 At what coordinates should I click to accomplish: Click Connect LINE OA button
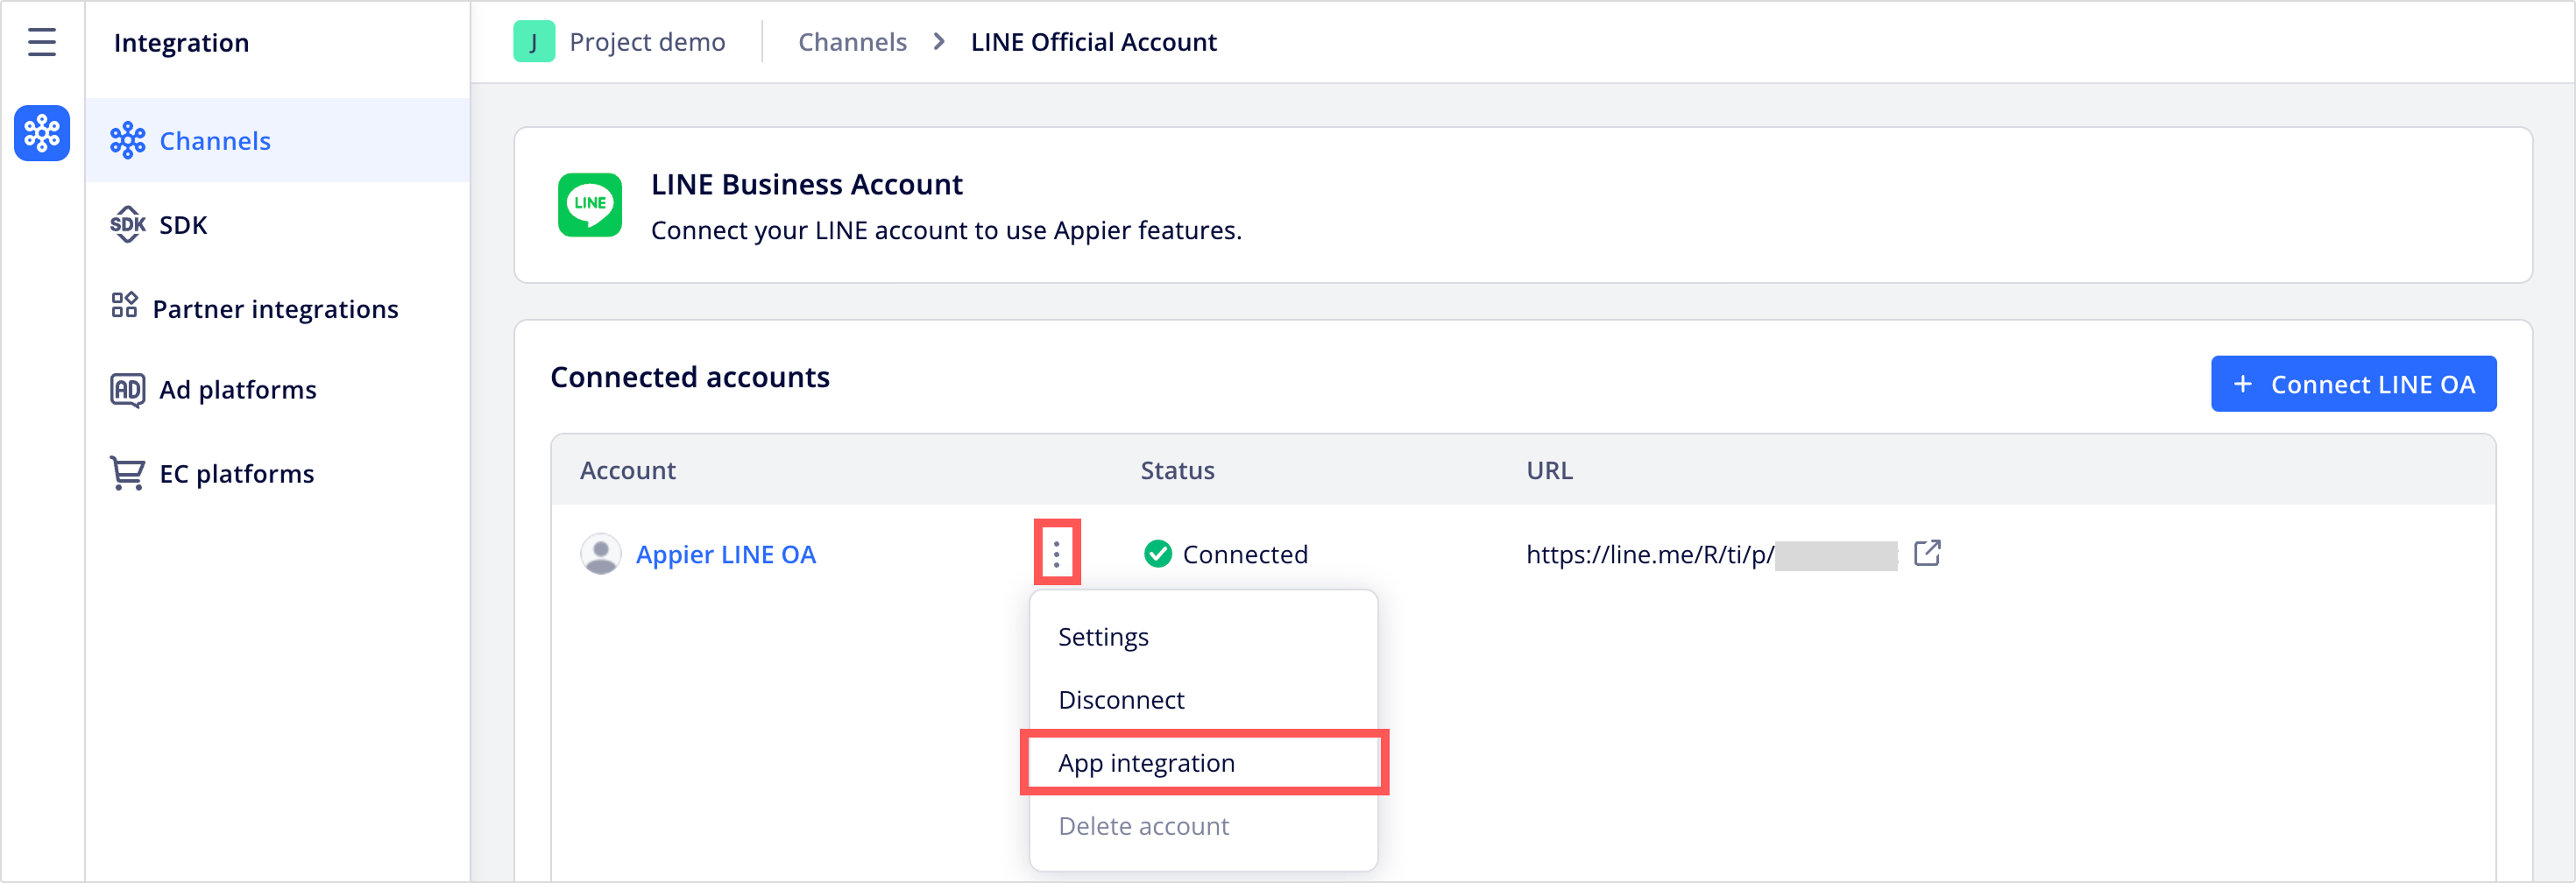2353,384
